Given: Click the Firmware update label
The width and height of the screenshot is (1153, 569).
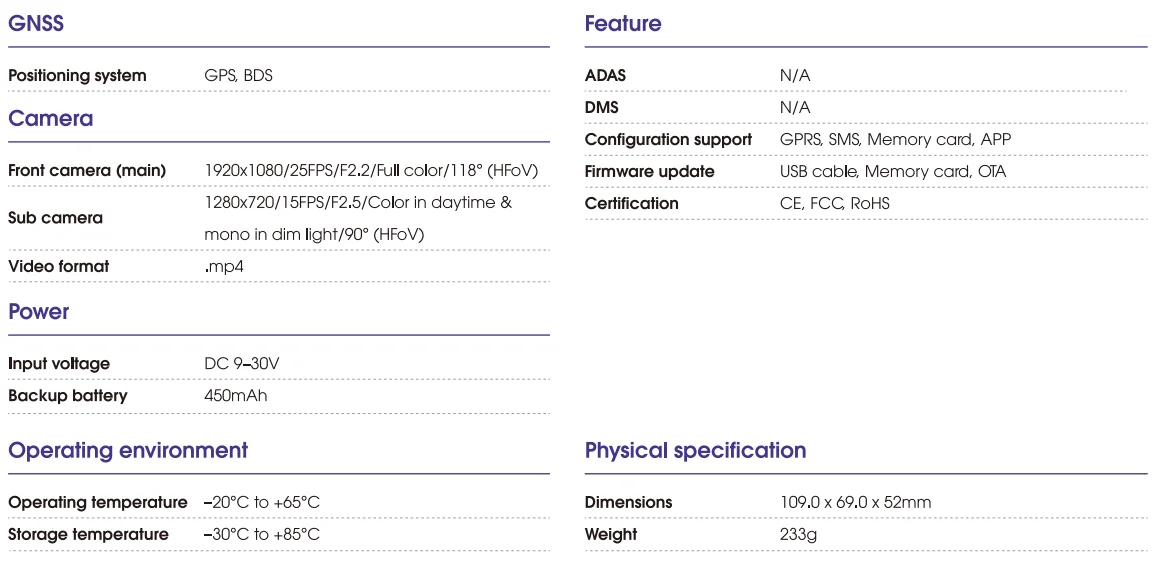Looking at the screenshot, I should coord(649,171).
